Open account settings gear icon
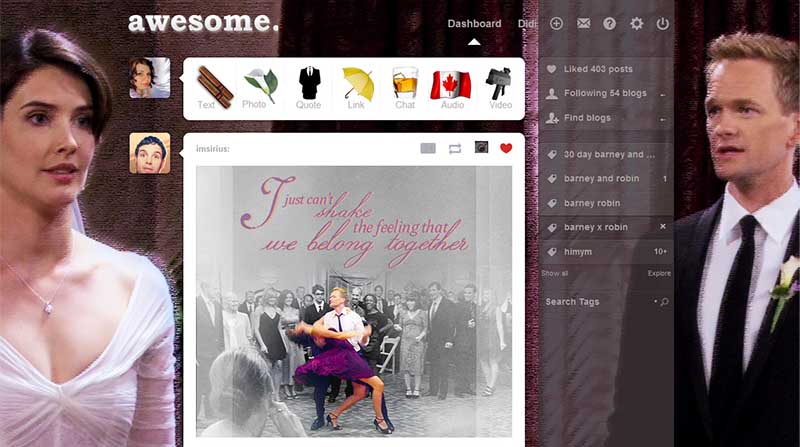The image size is (800, 447). pyautogui.click(x=636, y=23)
